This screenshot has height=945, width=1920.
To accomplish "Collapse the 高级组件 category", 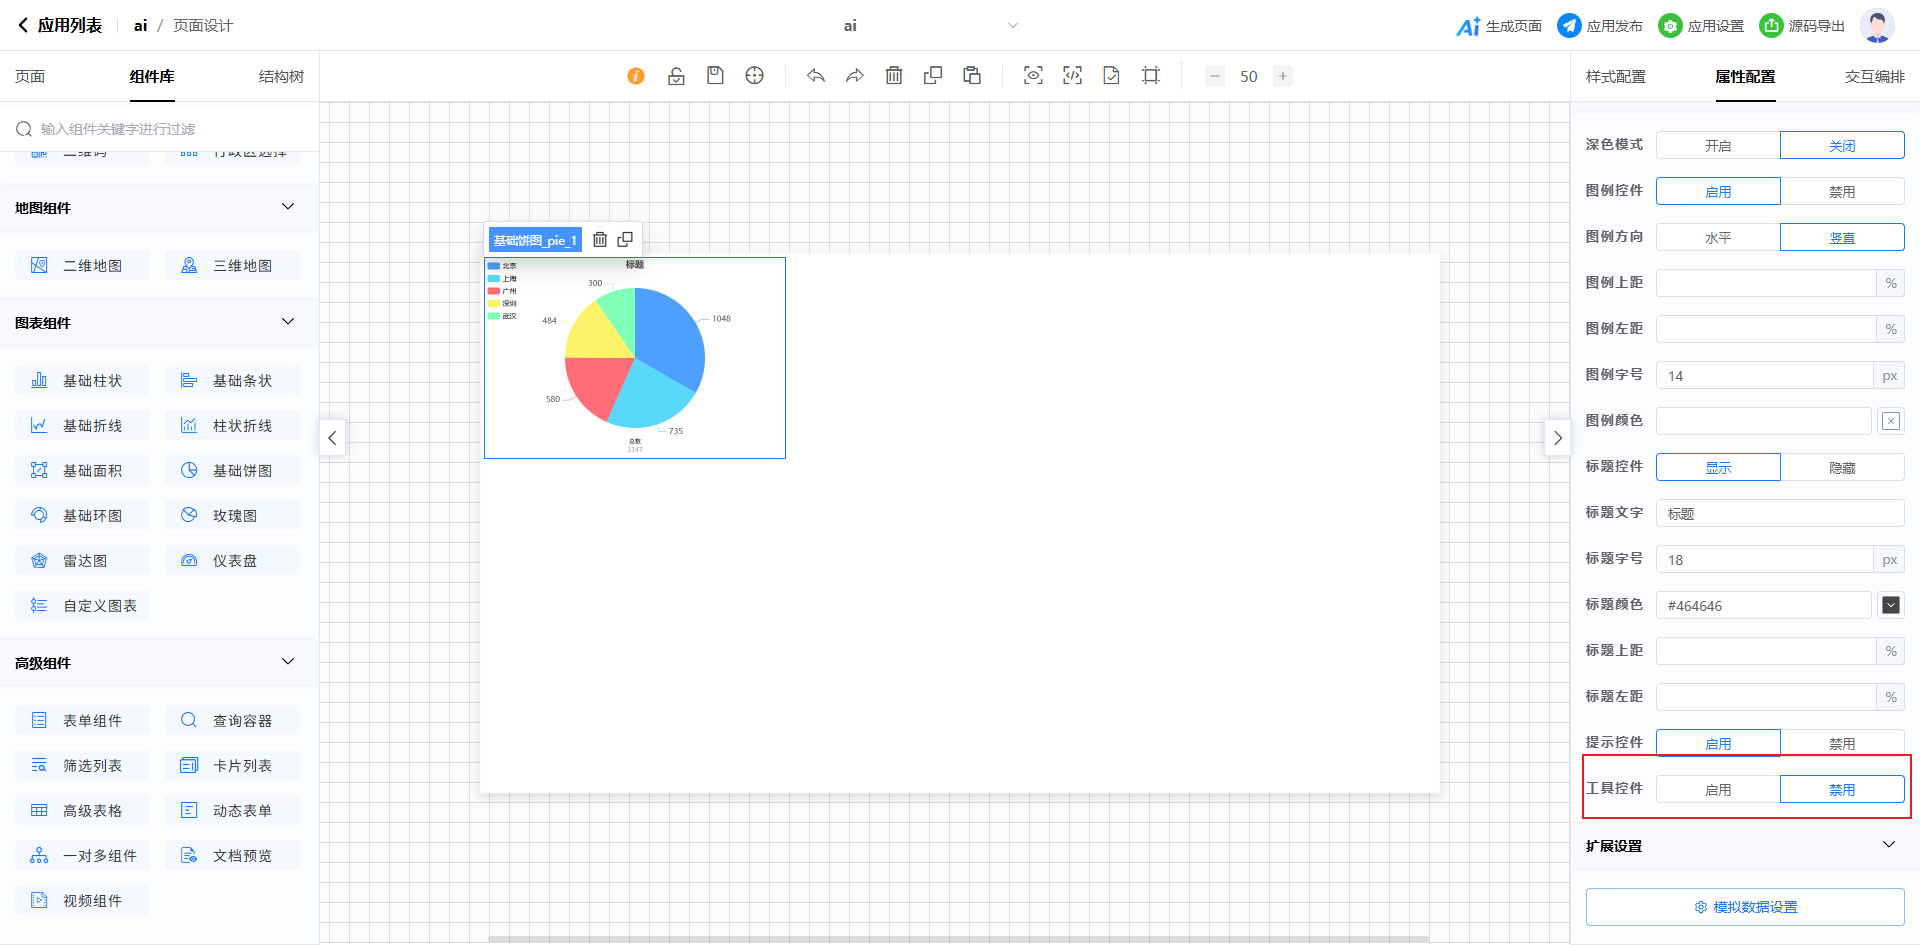I will pos(288,662).
